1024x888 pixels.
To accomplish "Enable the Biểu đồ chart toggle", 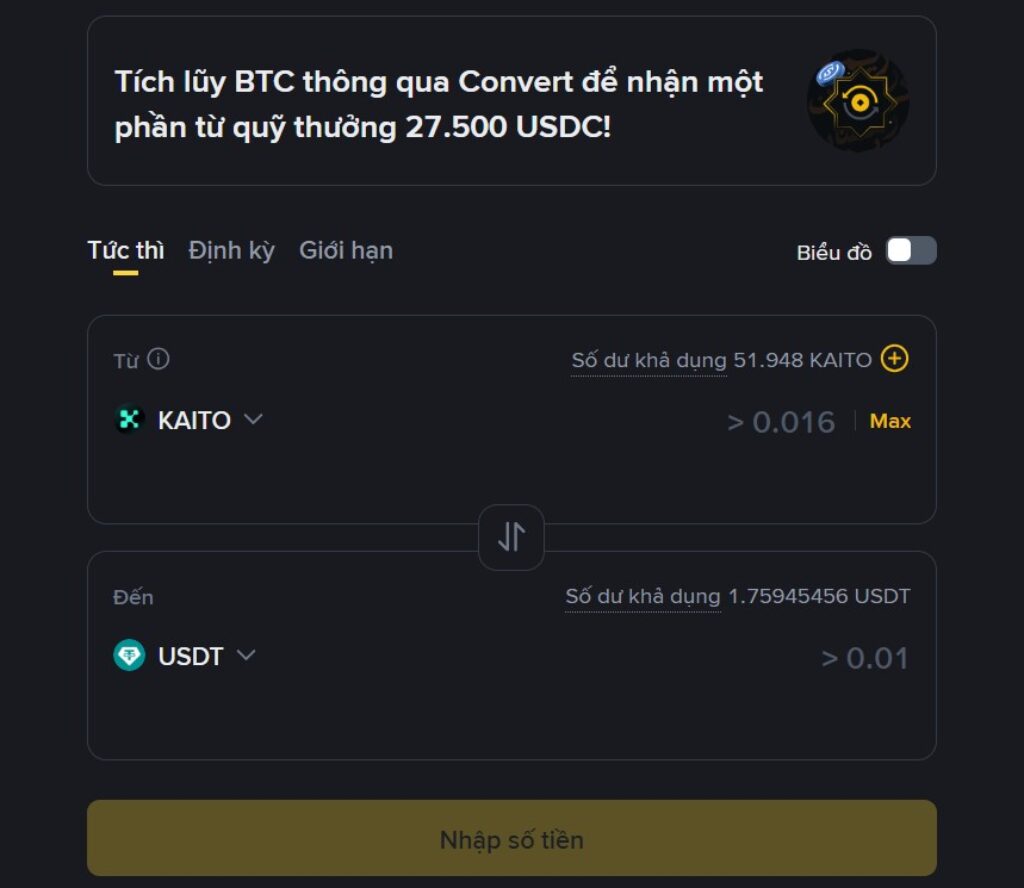I will (910, 251).
